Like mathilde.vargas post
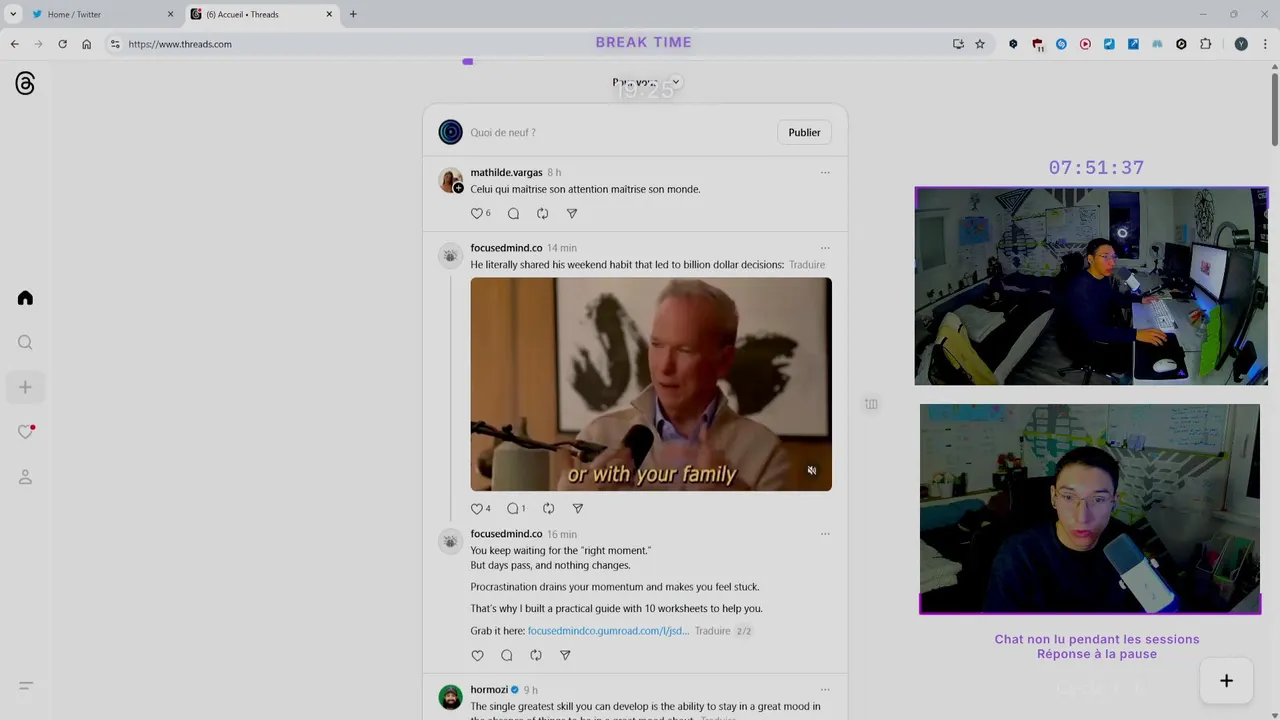 (477, 213)
